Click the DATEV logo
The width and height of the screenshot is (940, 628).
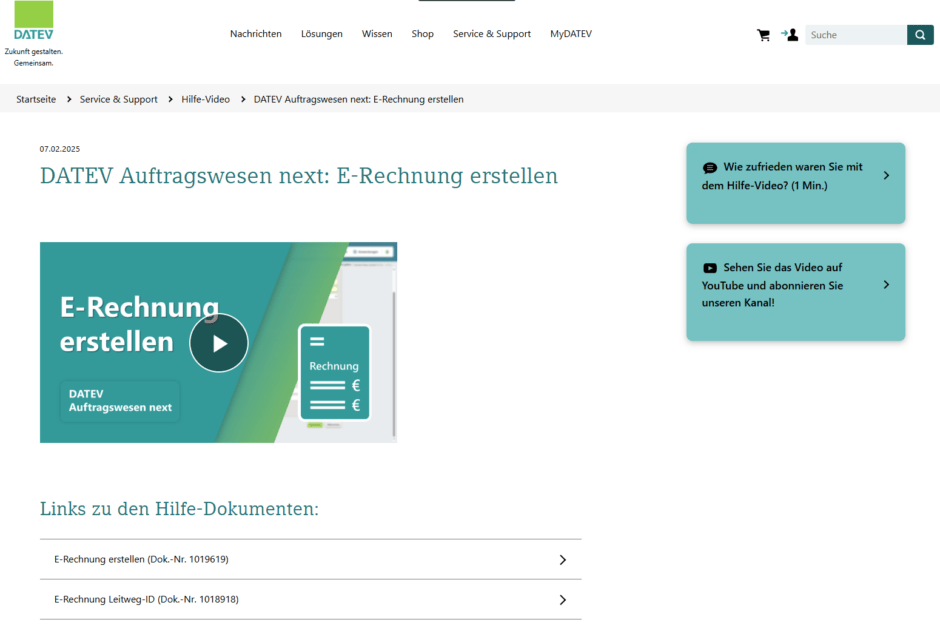coord(34,21)
